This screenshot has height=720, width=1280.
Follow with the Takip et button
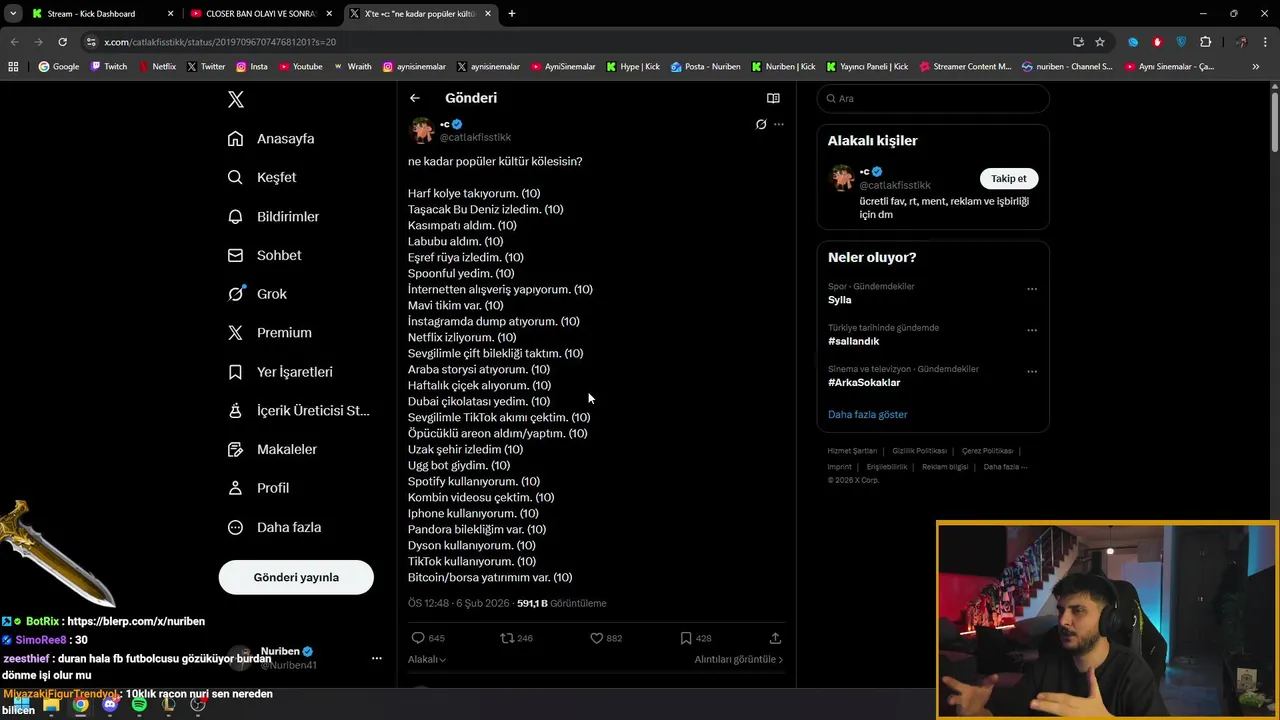[1008, 178]
